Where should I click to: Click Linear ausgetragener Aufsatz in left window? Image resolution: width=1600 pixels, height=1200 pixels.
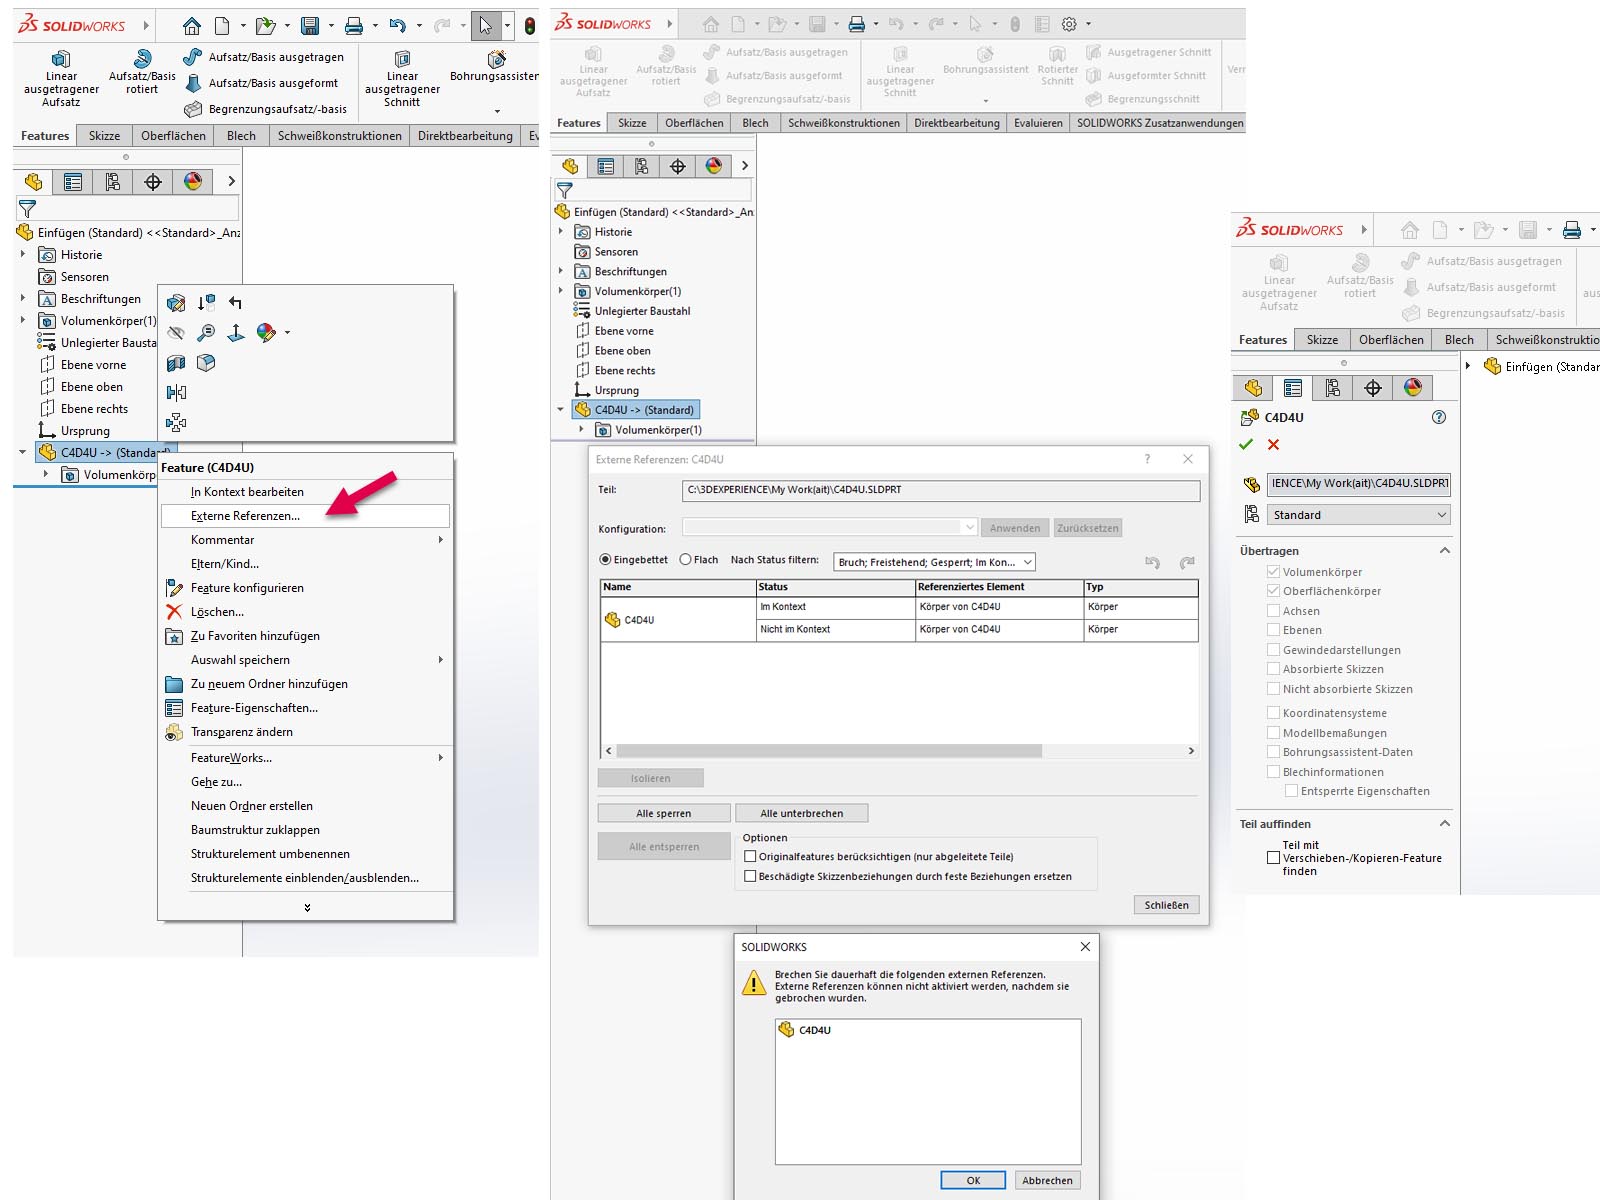pyautogui.click(x=61, y=79)
